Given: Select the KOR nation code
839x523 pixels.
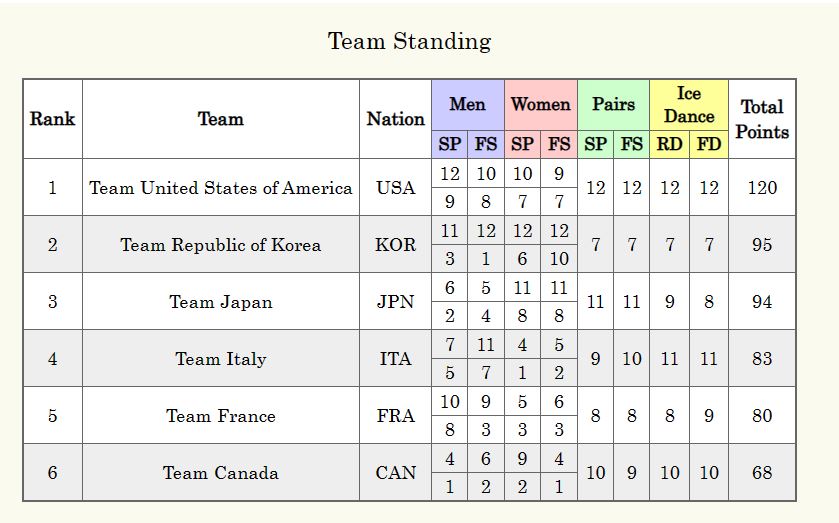Looking at the screenshot, I should click(x=395, y=245).
